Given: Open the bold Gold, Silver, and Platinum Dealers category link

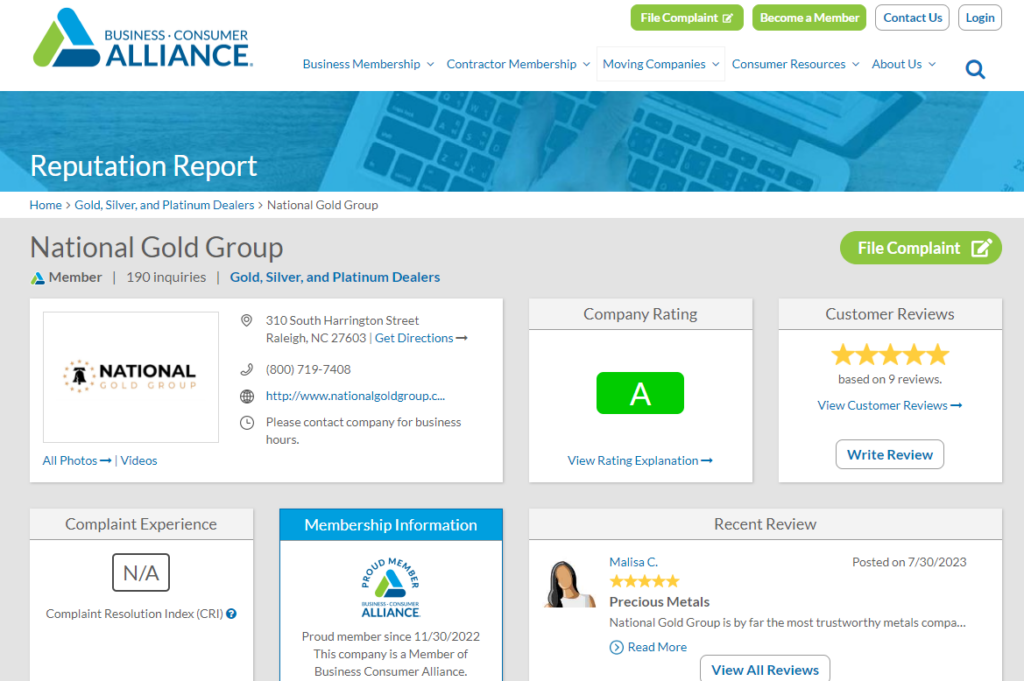Looking at the screenshot, I should click(335, 277).
